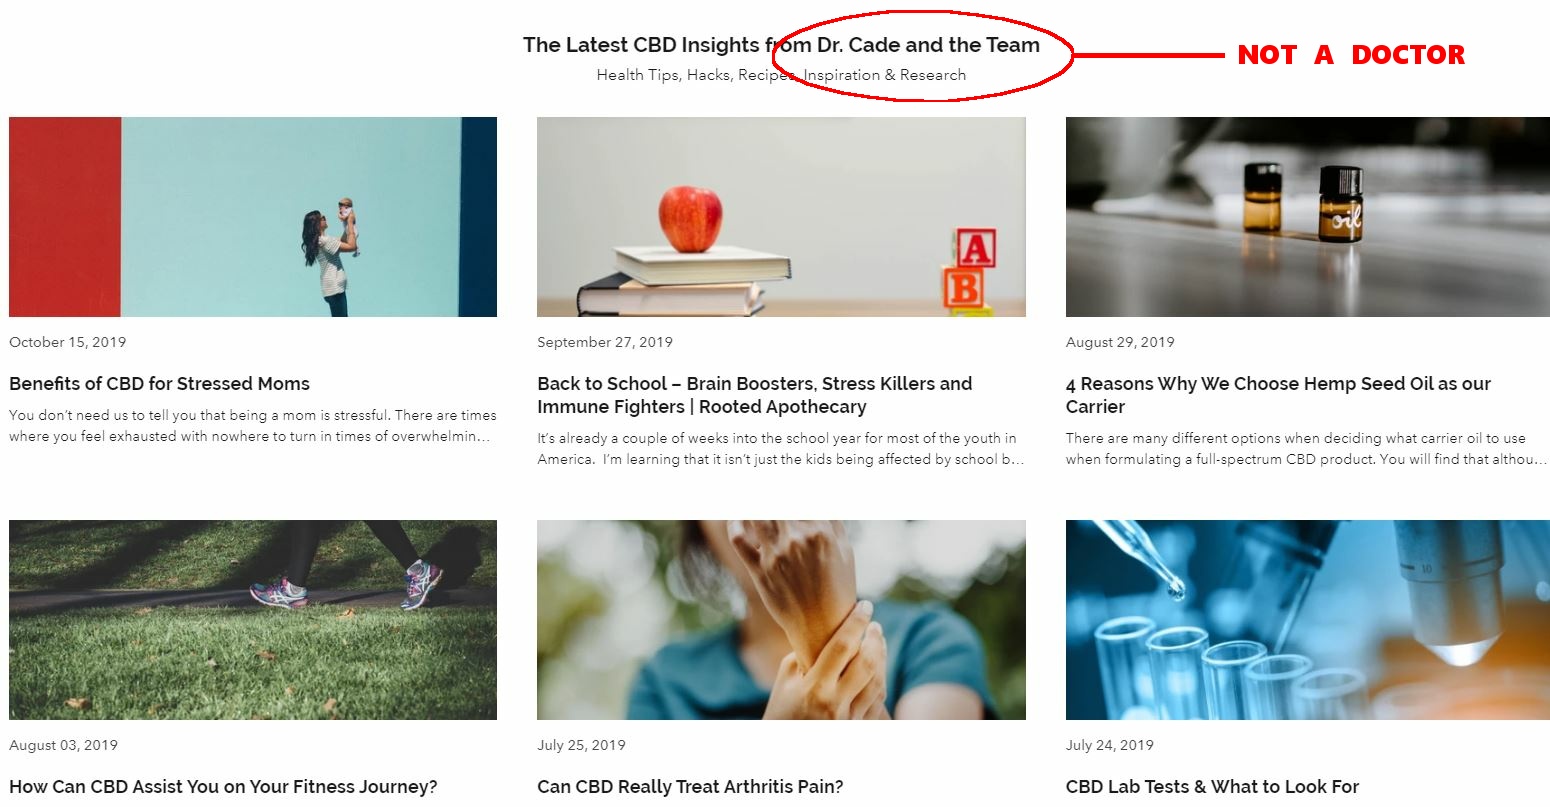Viewport: 1550px width, 807px height.
Task: Click the August 29, 2019 post date
Action: tap(1120, 342)
